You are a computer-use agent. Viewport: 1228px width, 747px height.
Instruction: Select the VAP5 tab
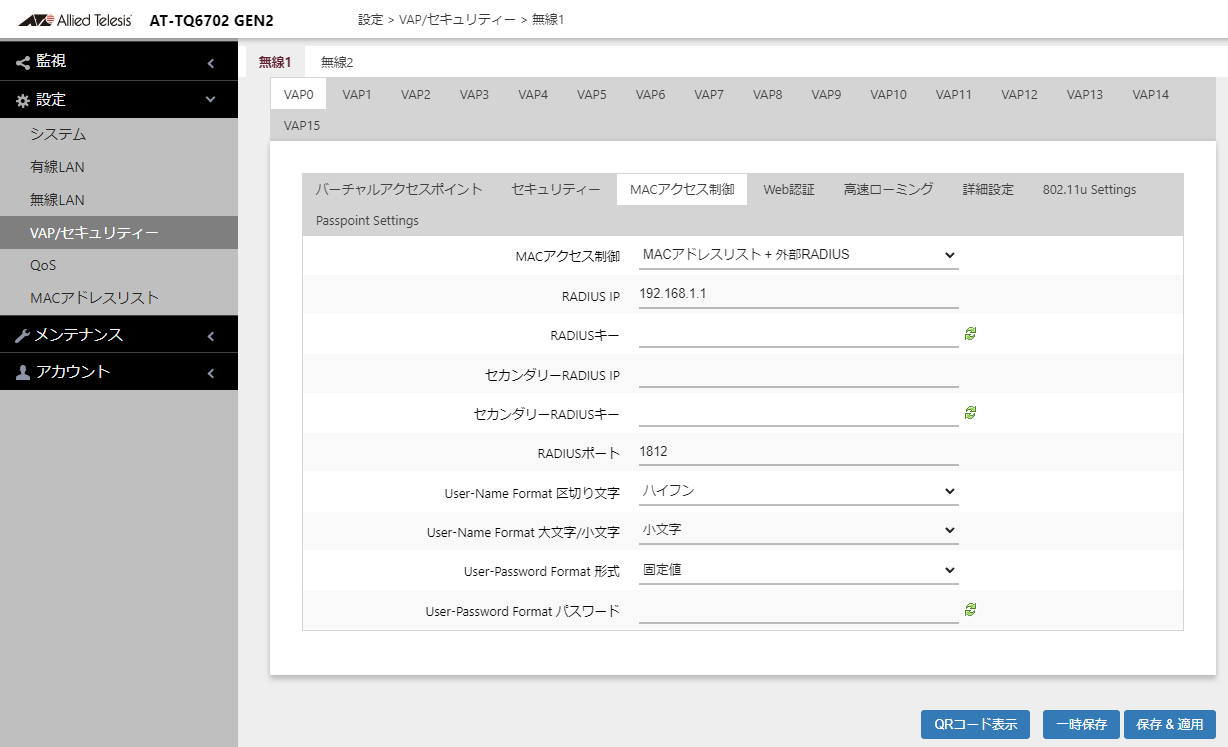tap(592, 95)
